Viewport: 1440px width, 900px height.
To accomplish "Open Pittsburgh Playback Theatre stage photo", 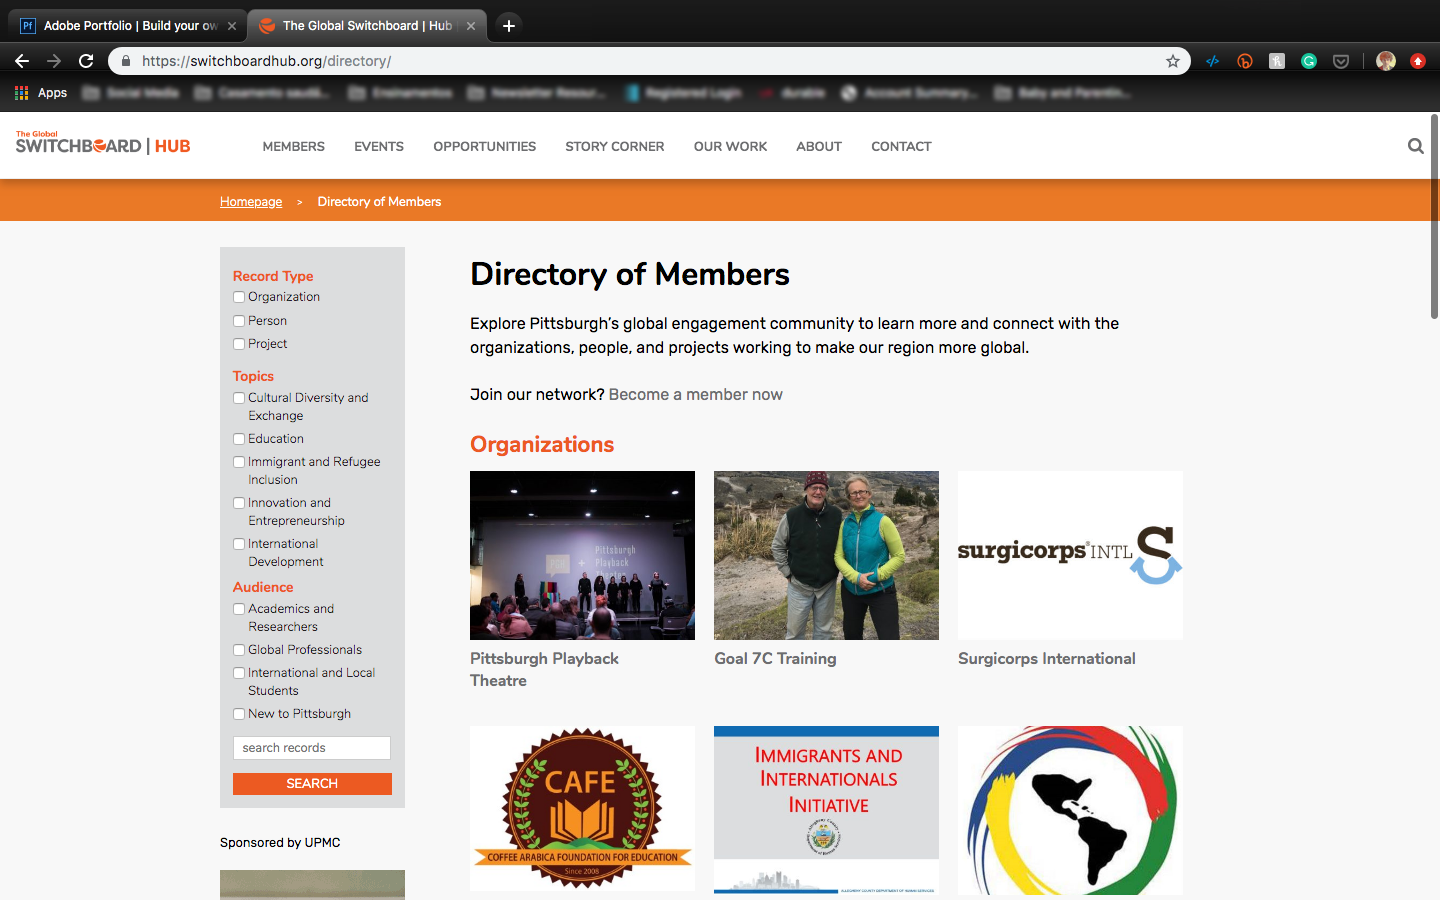I will [582, 555].
